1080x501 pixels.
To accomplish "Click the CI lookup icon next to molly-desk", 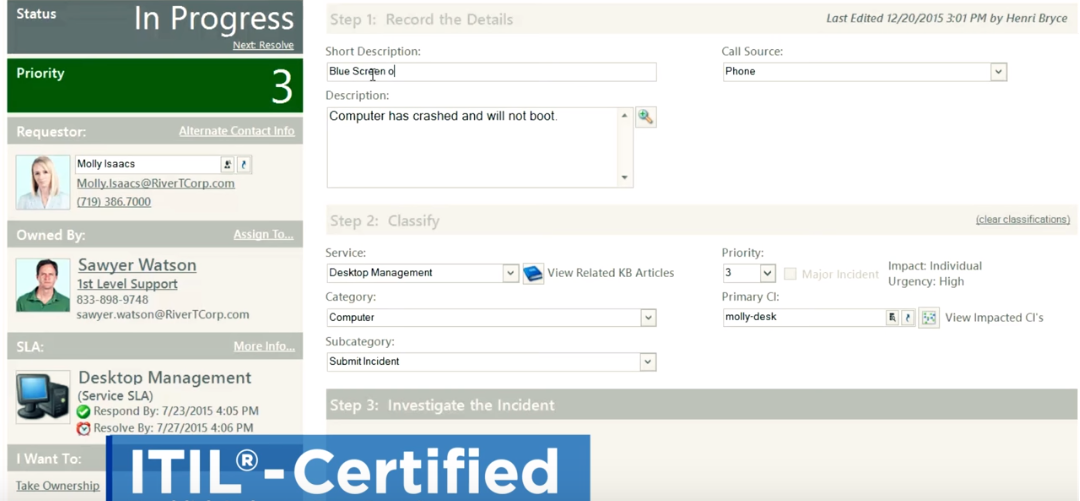I will point(893,318).
